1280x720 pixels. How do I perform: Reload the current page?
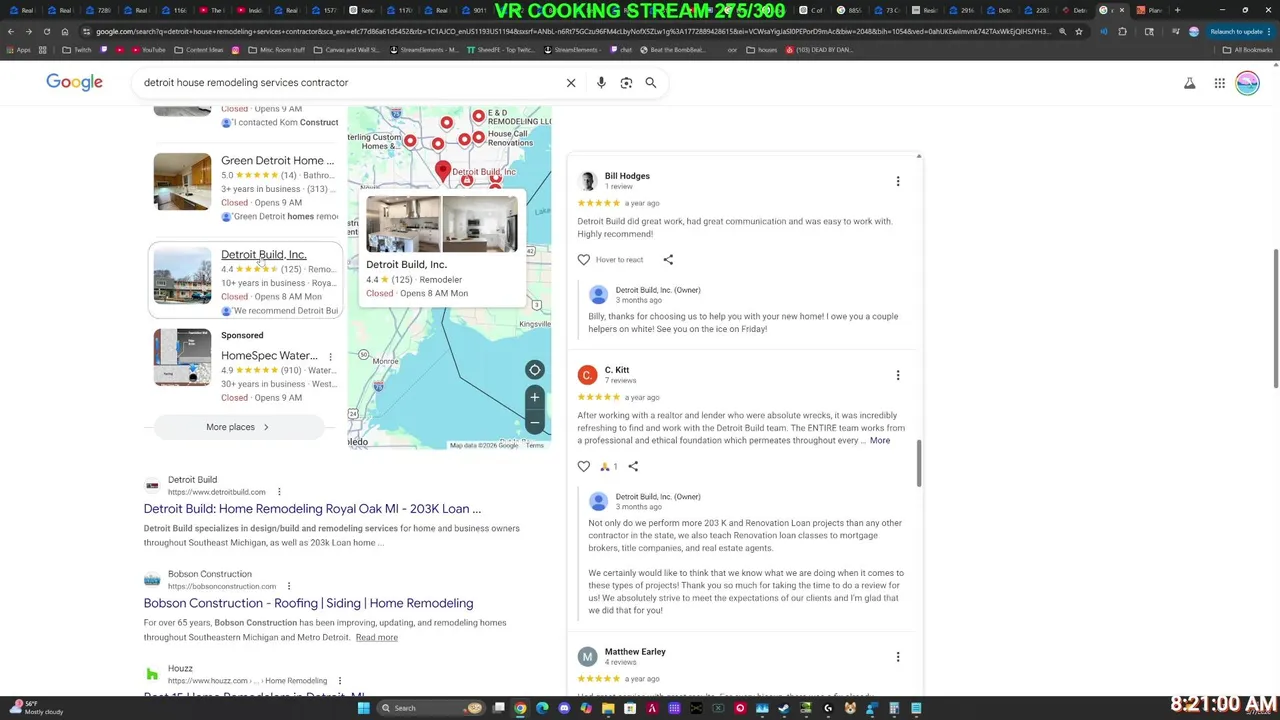(x=47, y=31)
